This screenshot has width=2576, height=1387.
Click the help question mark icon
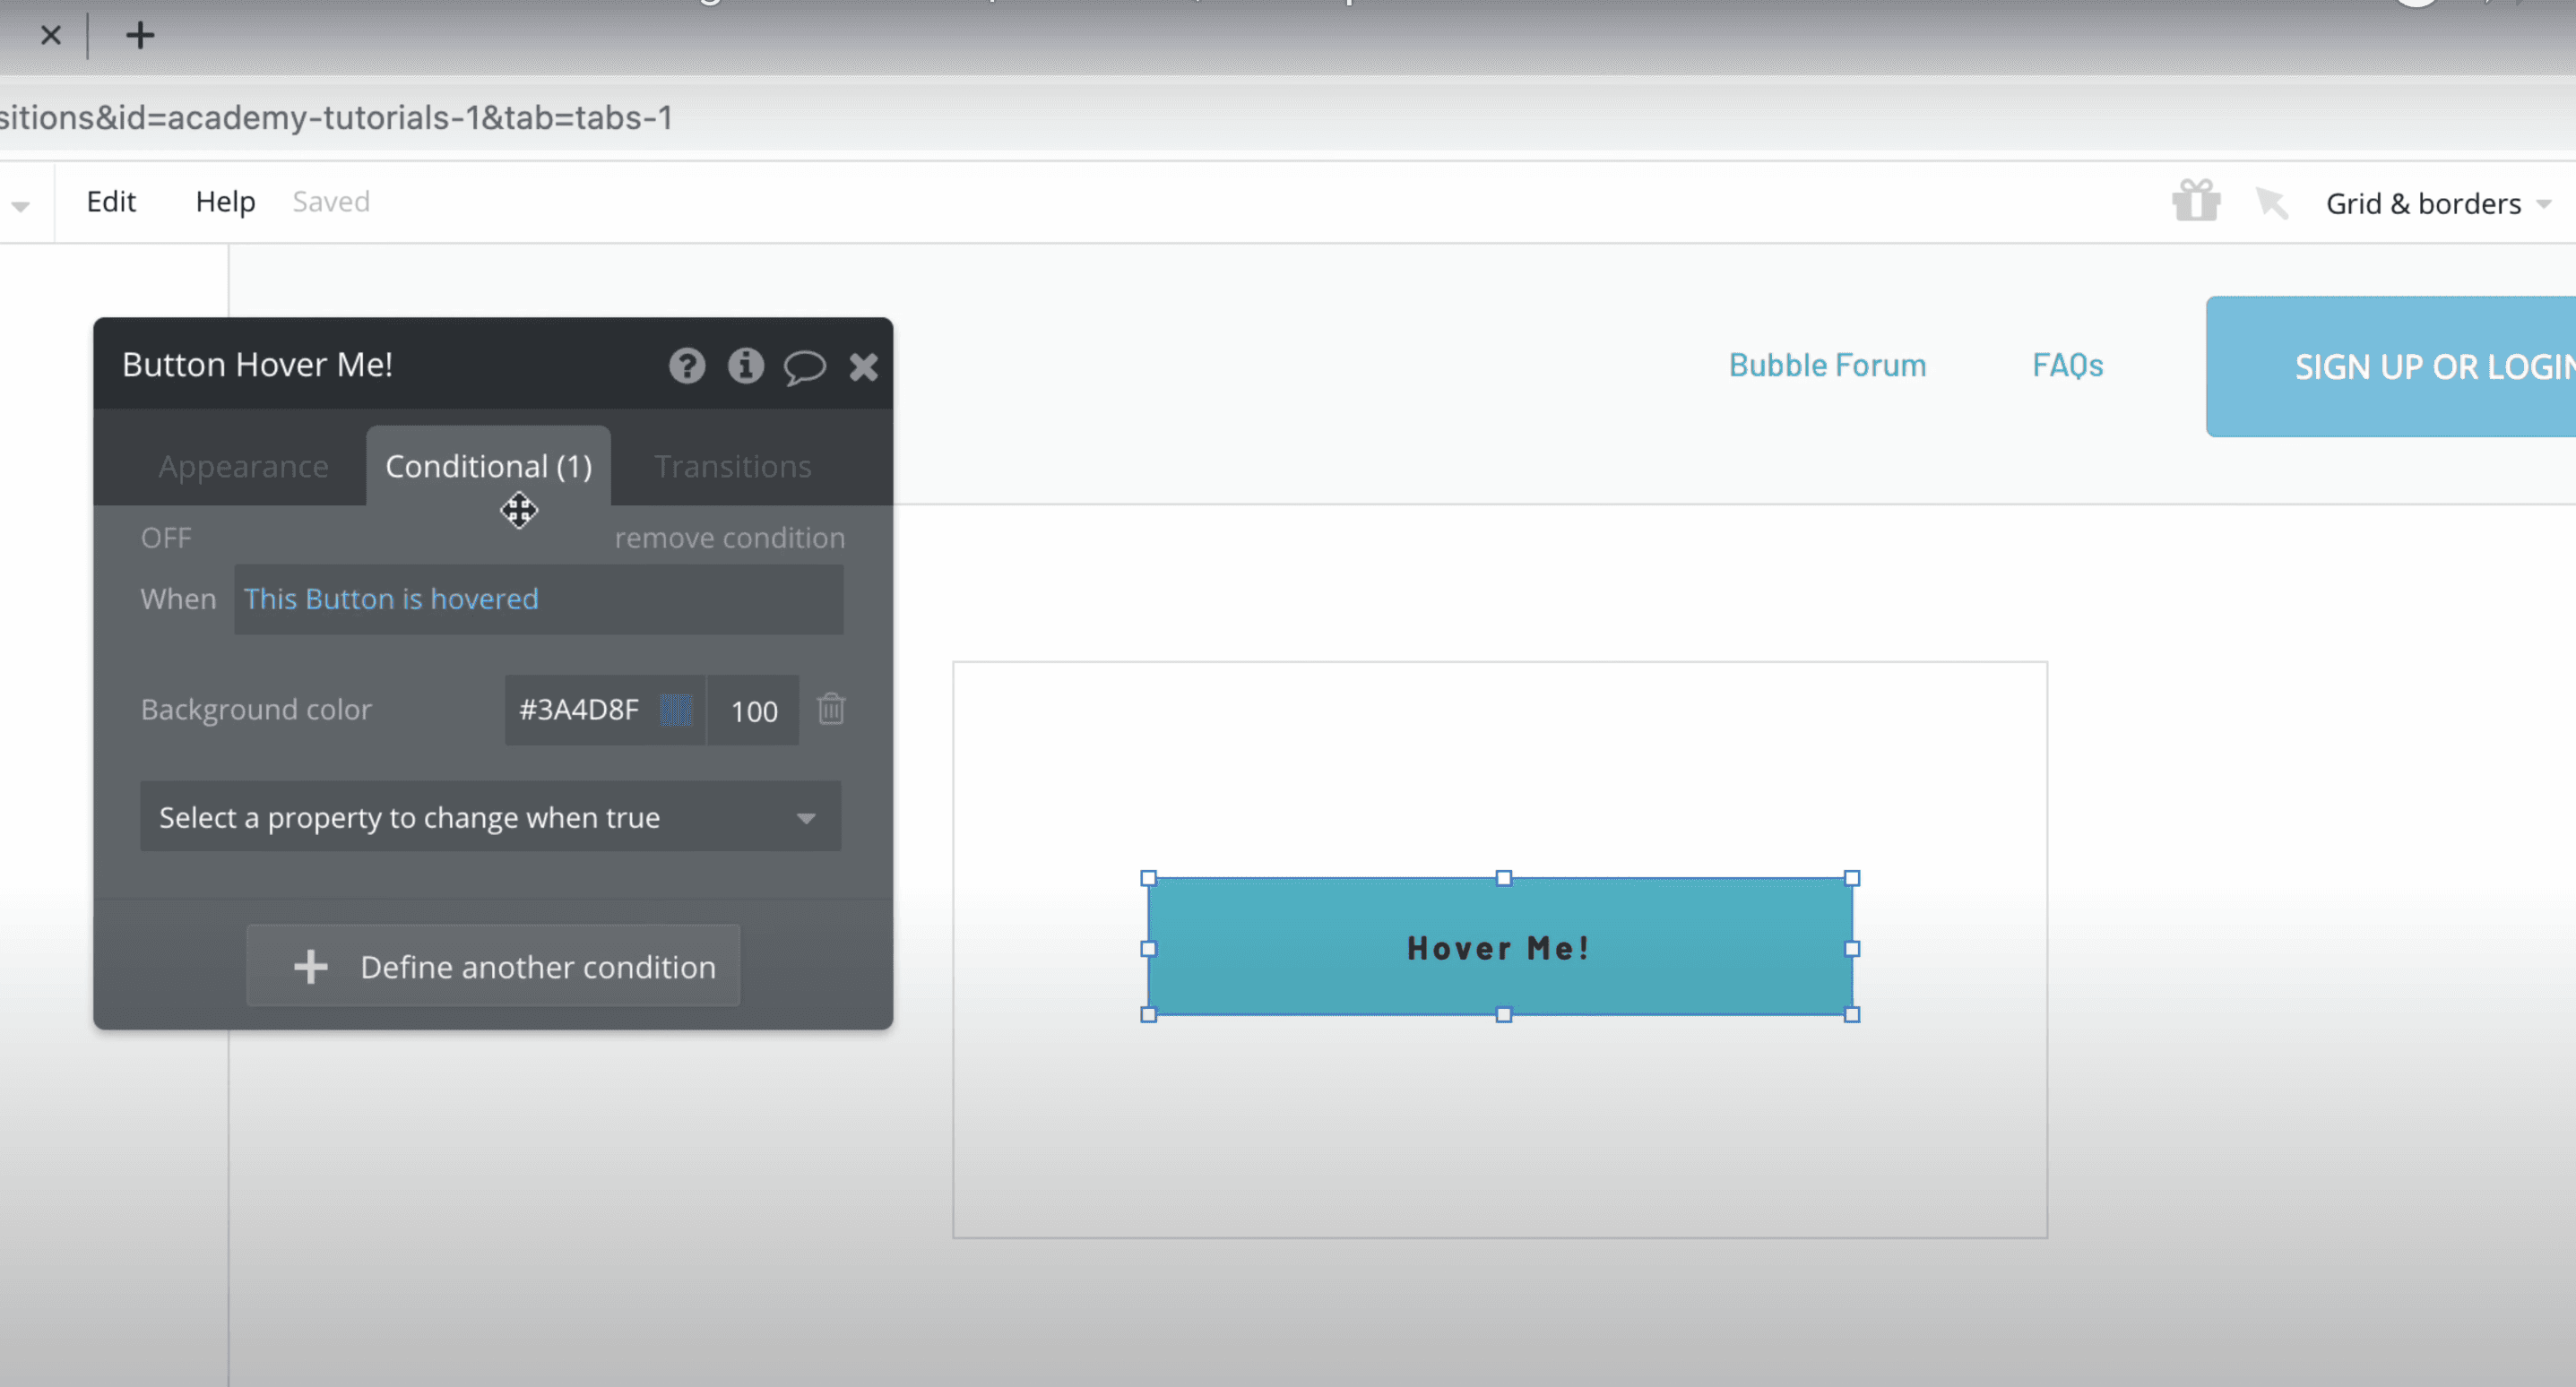point(687,364)
